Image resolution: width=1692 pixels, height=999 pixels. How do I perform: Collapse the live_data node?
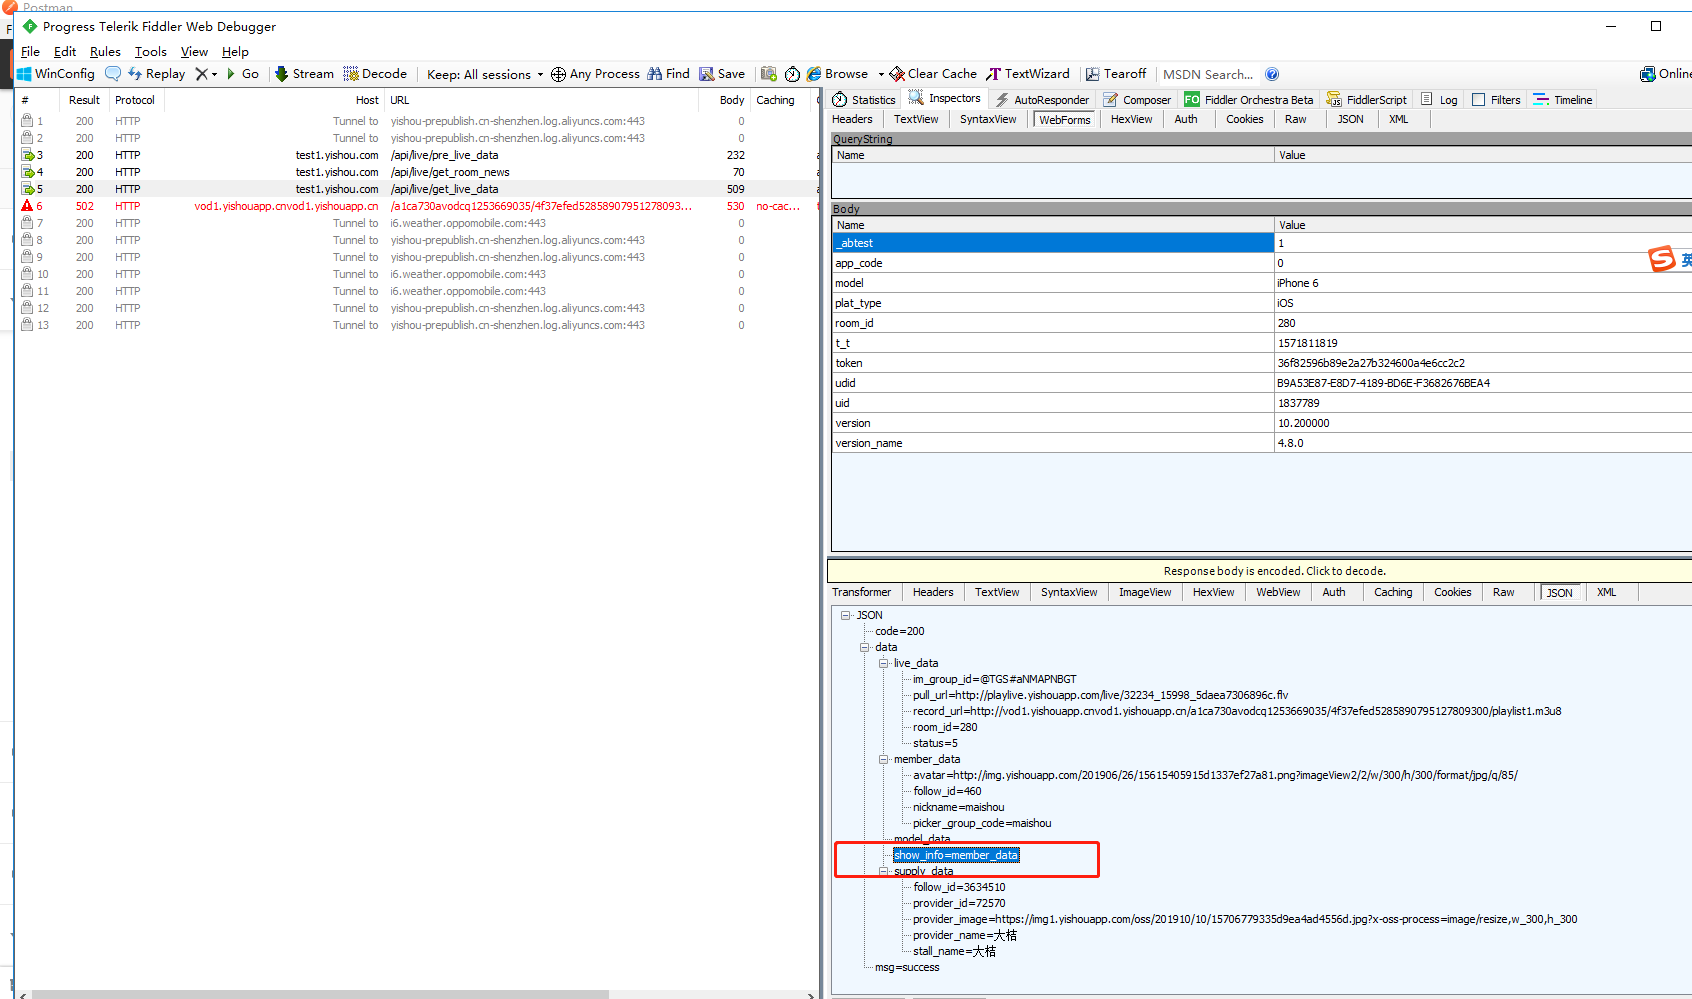tap(884, 663)
